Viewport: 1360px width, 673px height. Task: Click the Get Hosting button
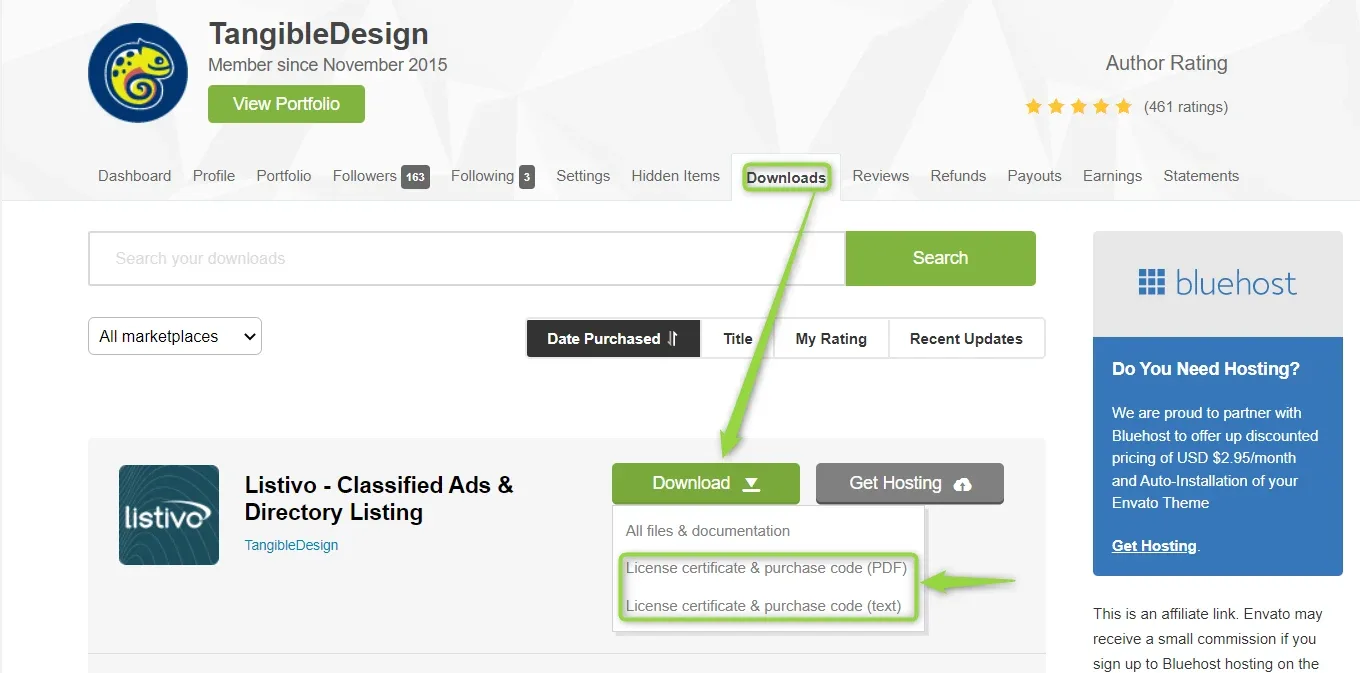click(909, 484)
